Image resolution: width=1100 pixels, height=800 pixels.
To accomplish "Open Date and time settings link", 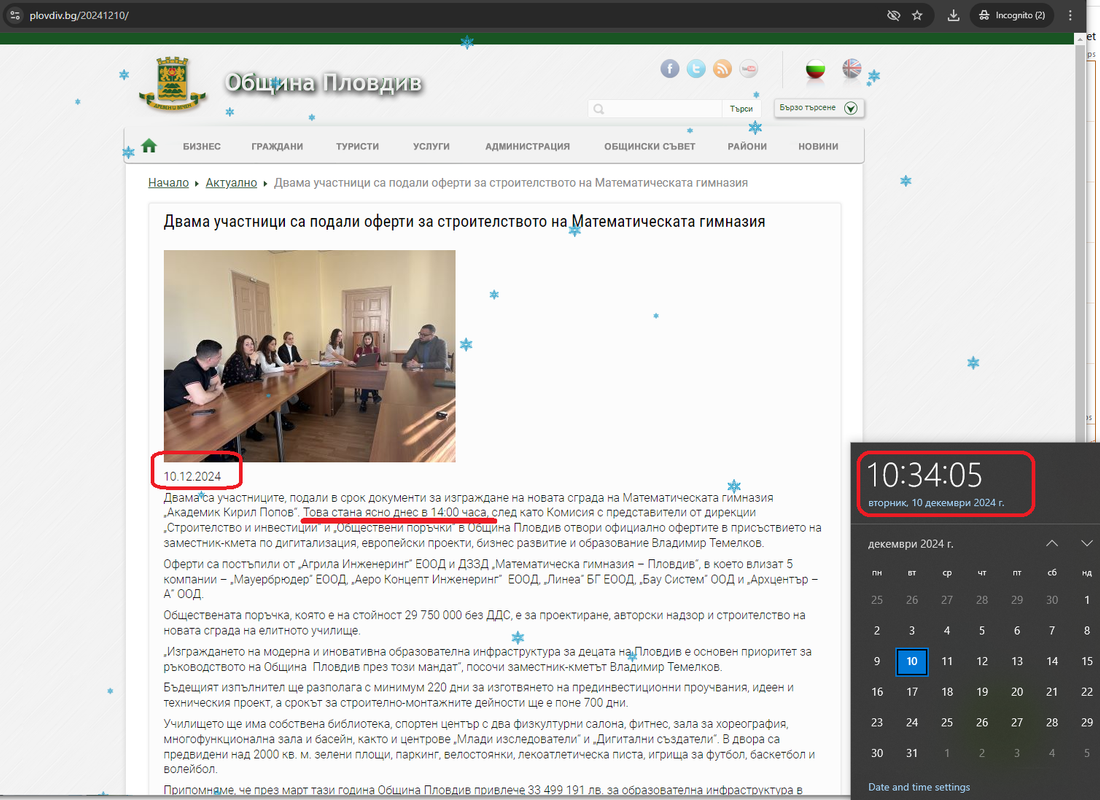I will click(919, 787).
